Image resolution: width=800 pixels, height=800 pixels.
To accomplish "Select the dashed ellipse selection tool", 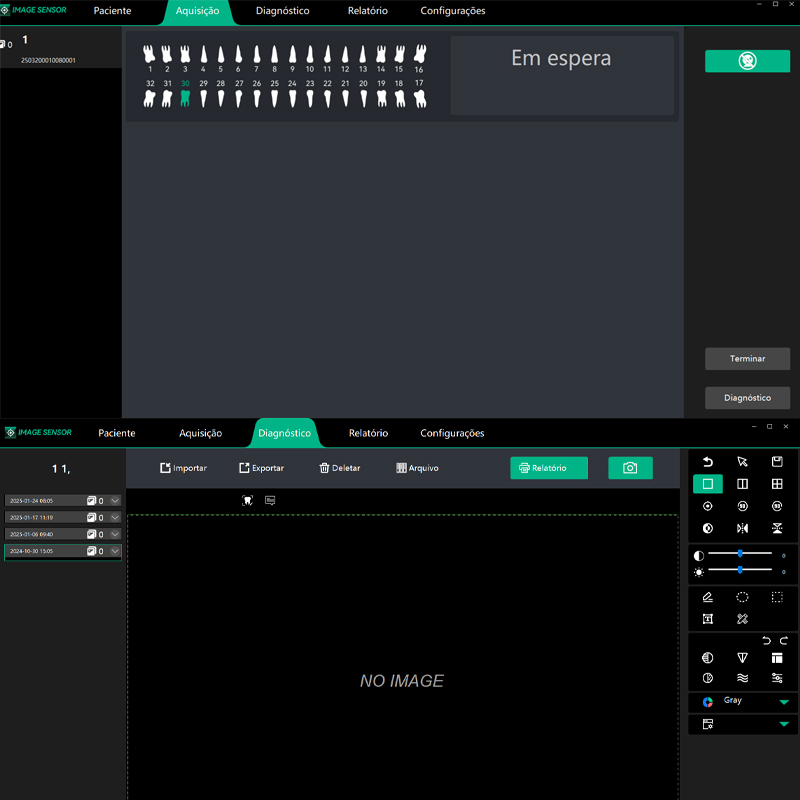I will 742,597.
